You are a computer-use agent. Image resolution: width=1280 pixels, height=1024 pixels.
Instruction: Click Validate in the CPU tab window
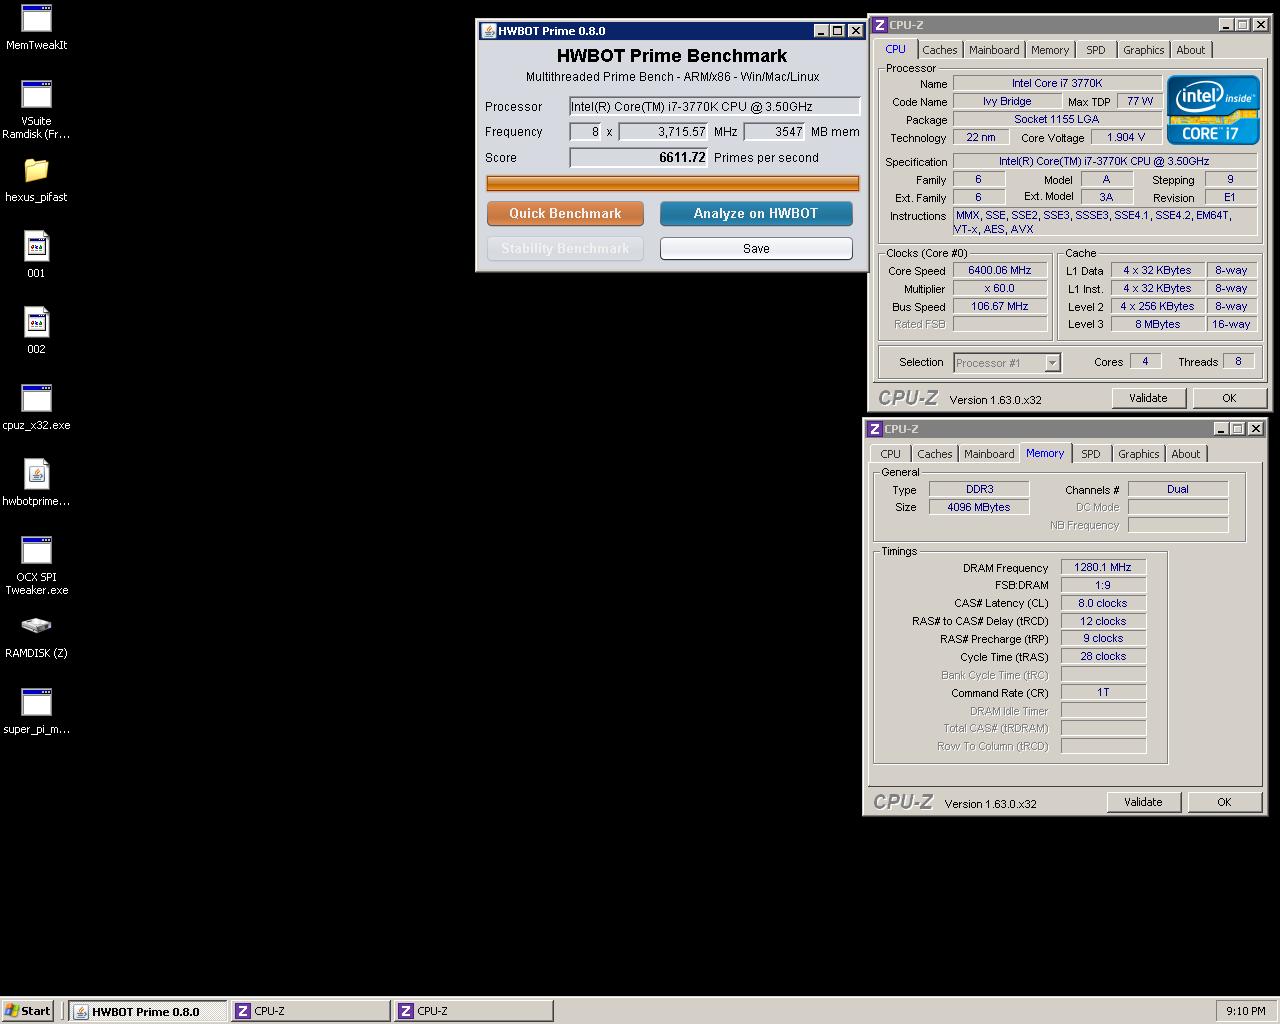(1148, 398)
